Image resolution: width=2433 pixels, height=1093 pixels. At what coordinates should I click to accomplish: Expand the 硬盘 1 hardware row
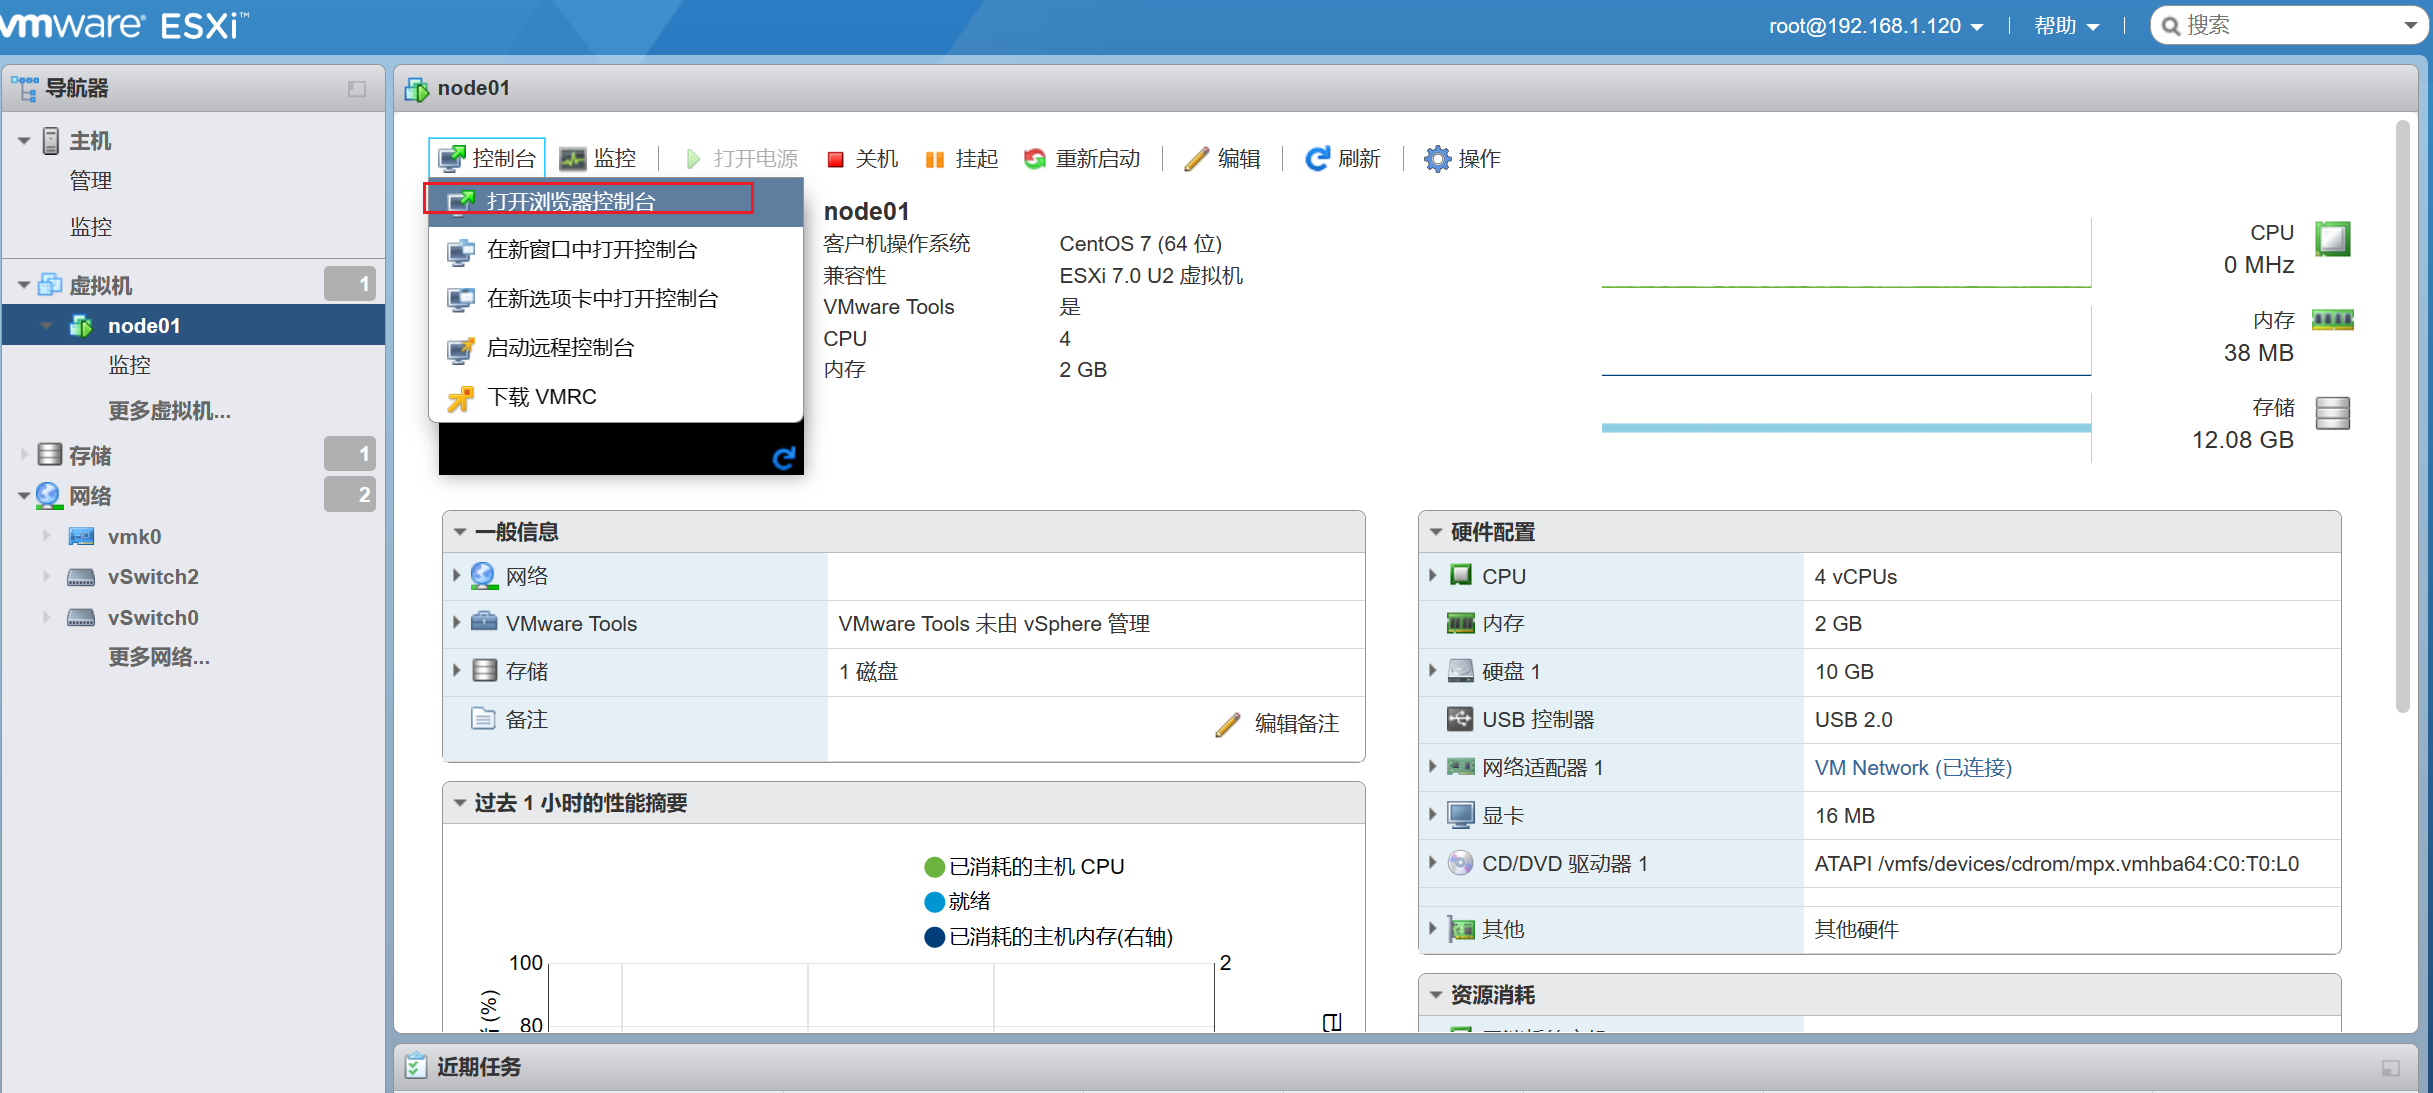[1432, 671]
